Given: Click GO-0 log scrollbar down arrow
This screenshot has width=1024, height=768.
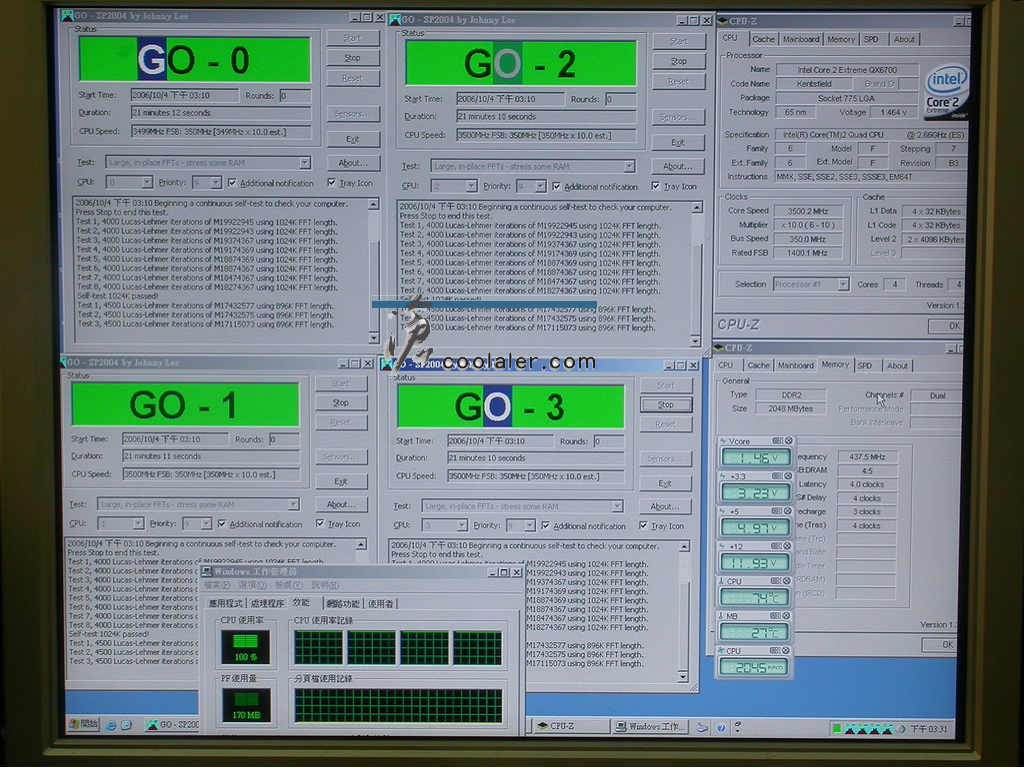Looking at the screenshot, I should tap(374, 338).
